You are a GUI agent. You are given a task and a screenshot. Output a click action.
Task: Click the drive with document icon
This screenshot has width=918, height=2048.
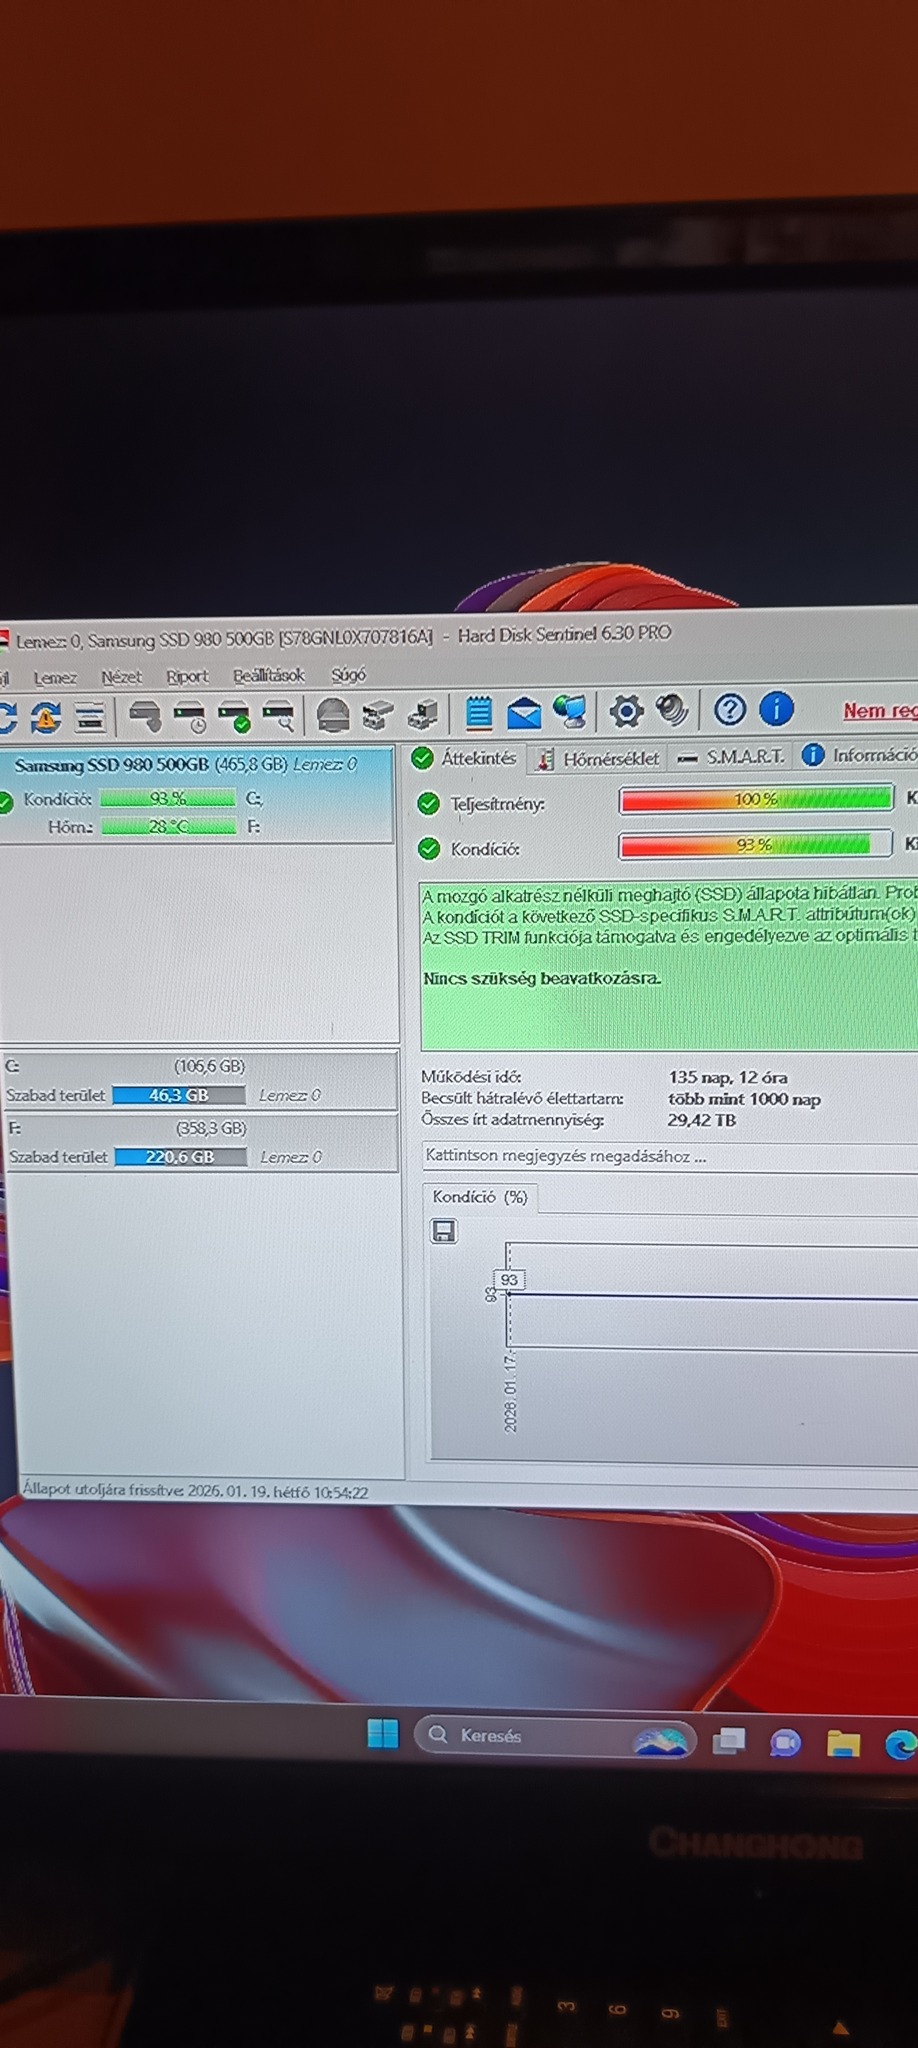[423, 714]
